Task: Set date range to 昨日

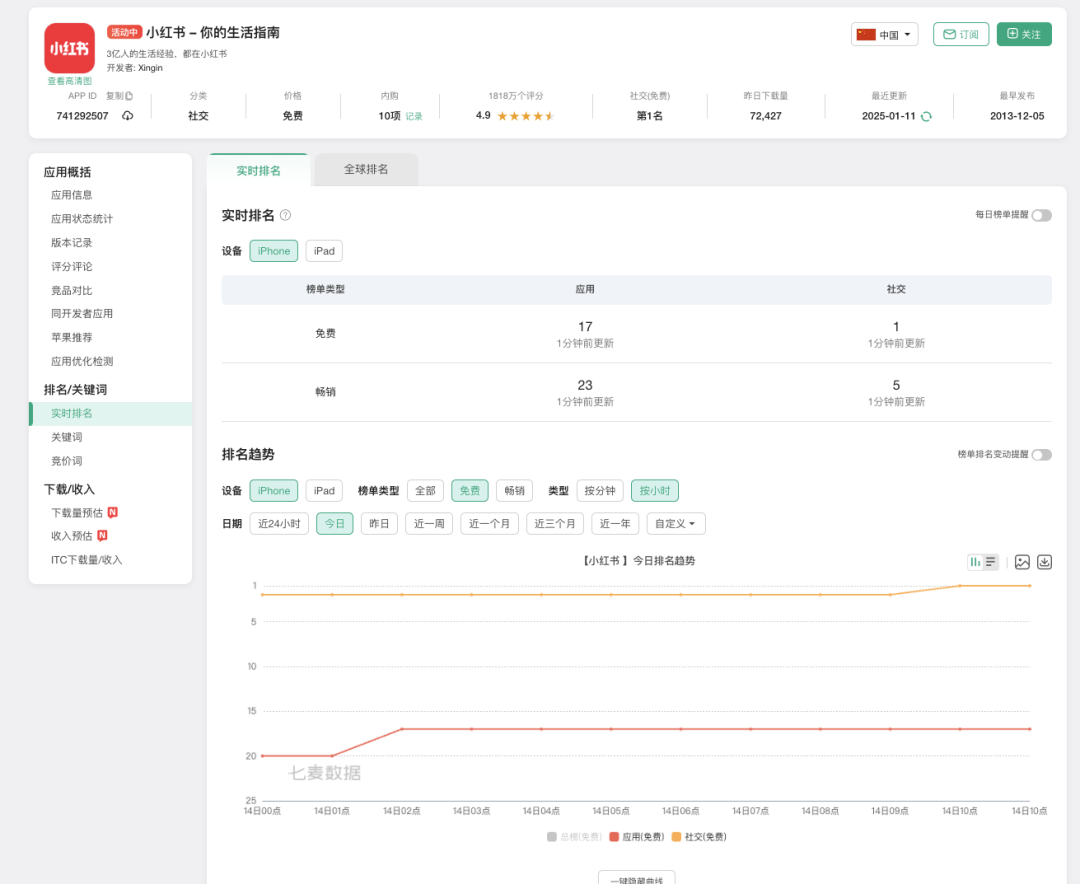Action: (380, 524)
